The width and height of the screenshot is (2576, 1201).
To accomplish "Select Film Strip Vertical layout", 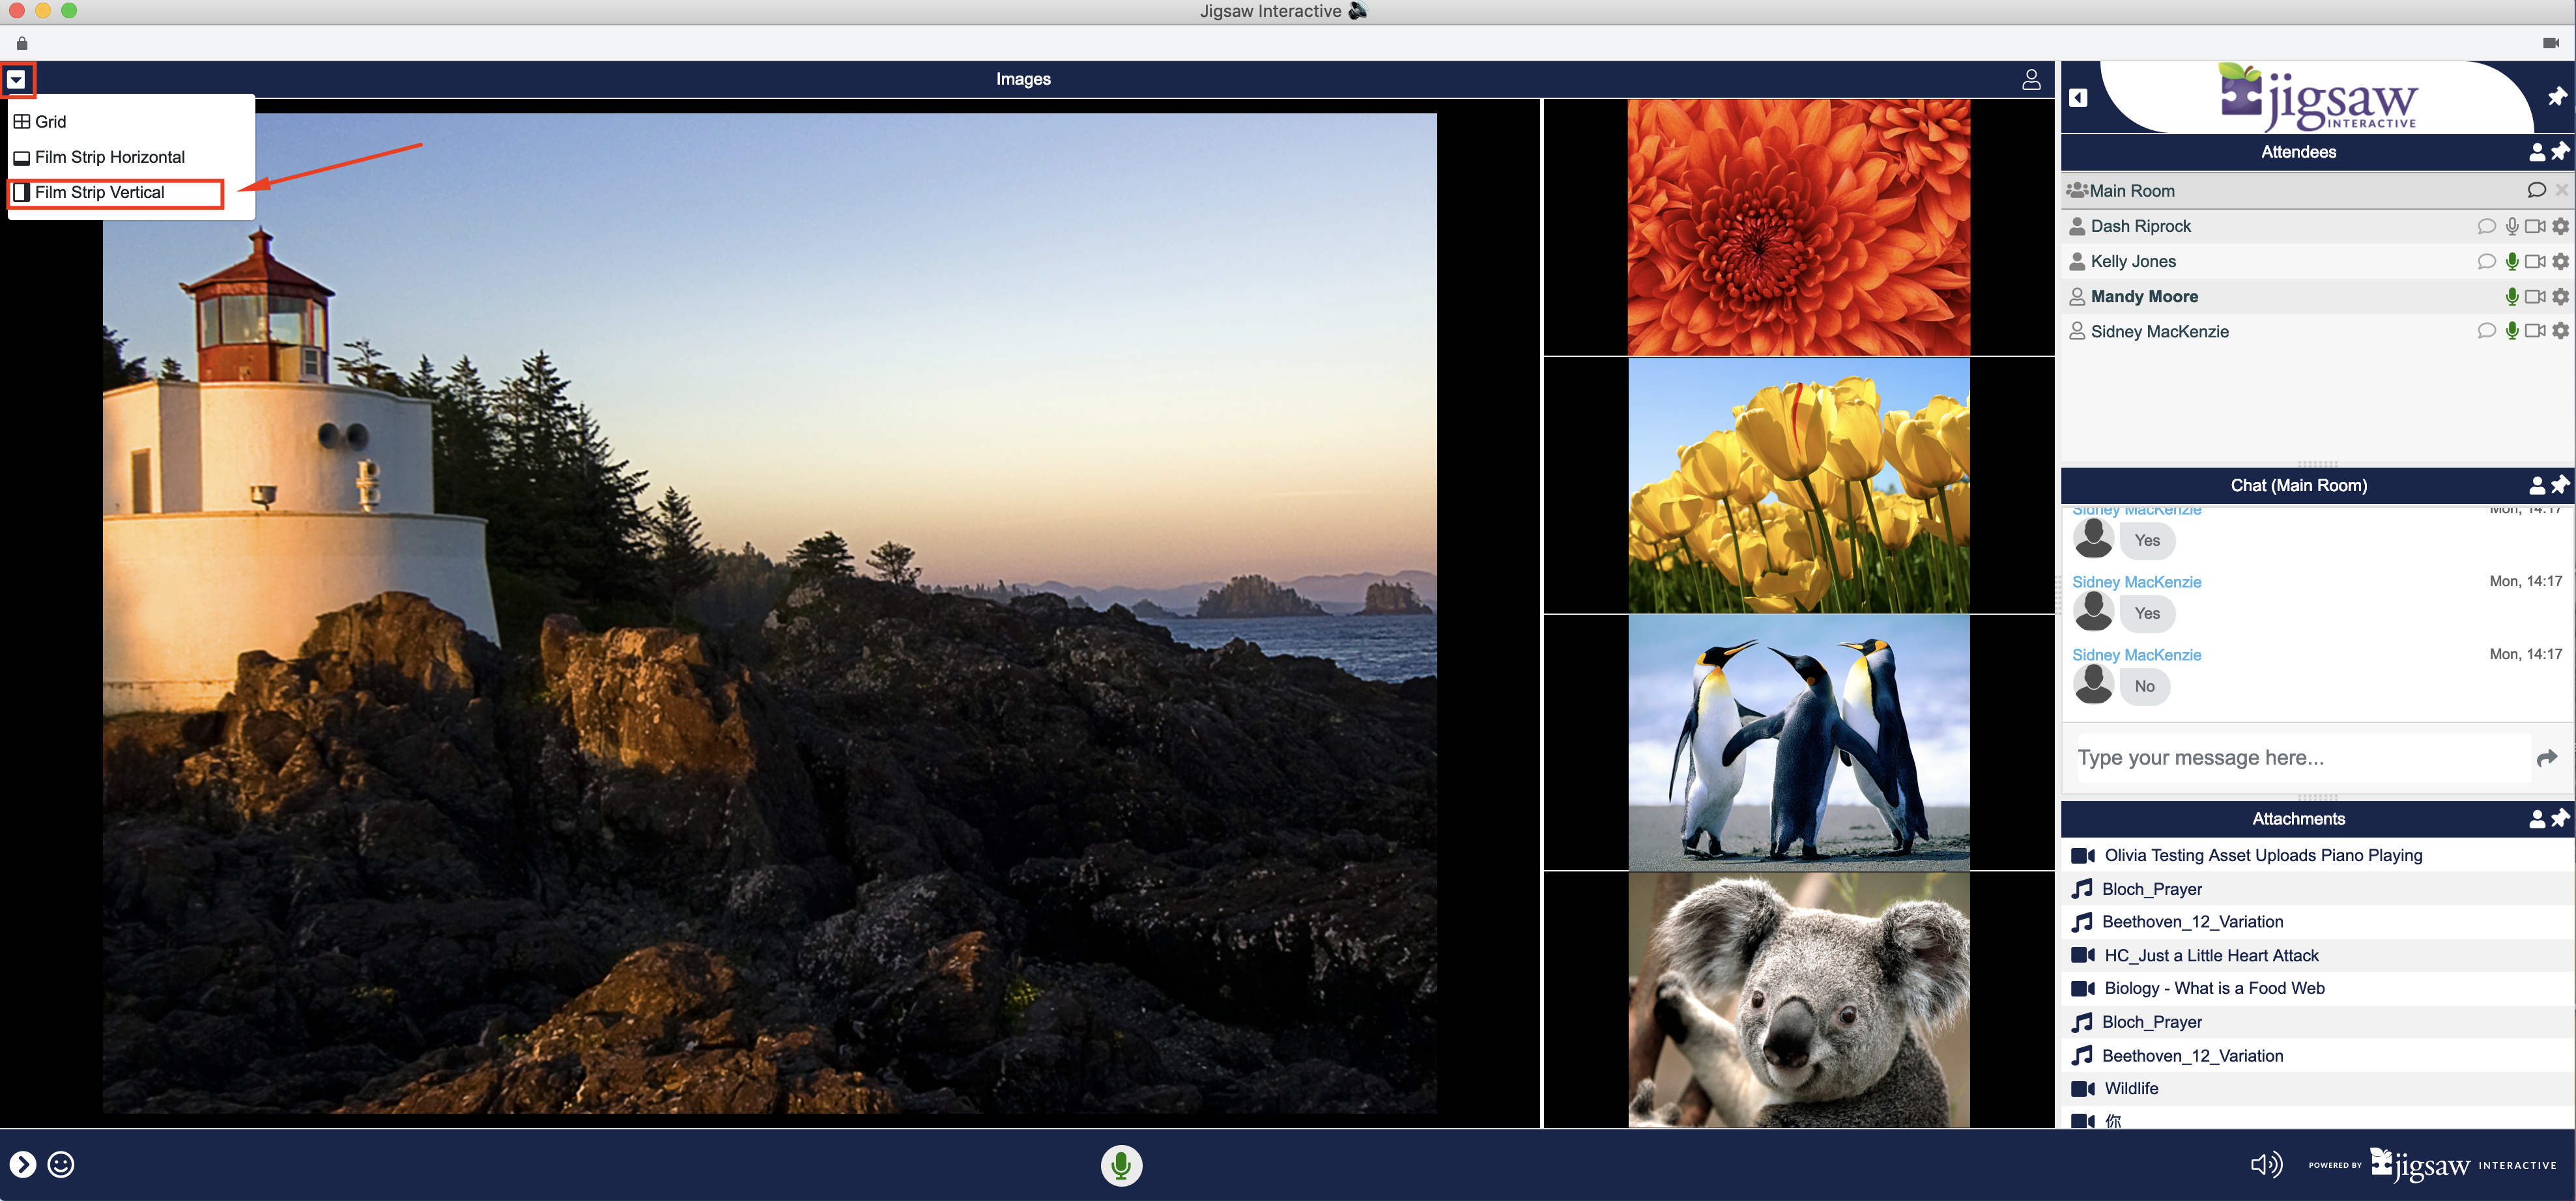I will point(100,192).
